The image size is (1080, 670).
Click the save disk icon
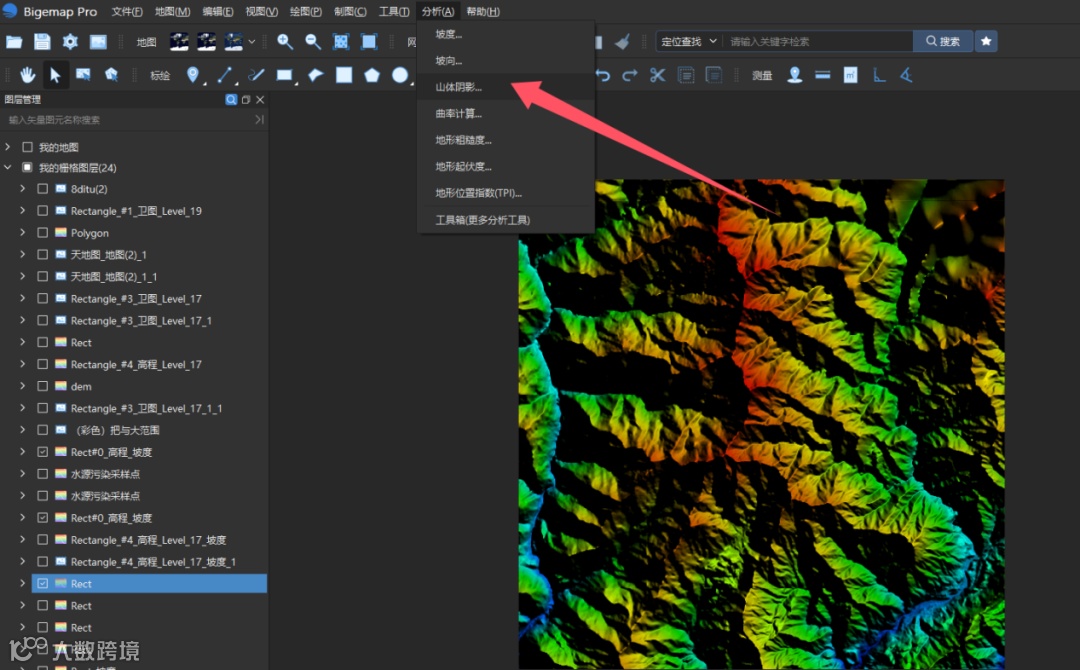pyautogui.click(x=42, y=41)
